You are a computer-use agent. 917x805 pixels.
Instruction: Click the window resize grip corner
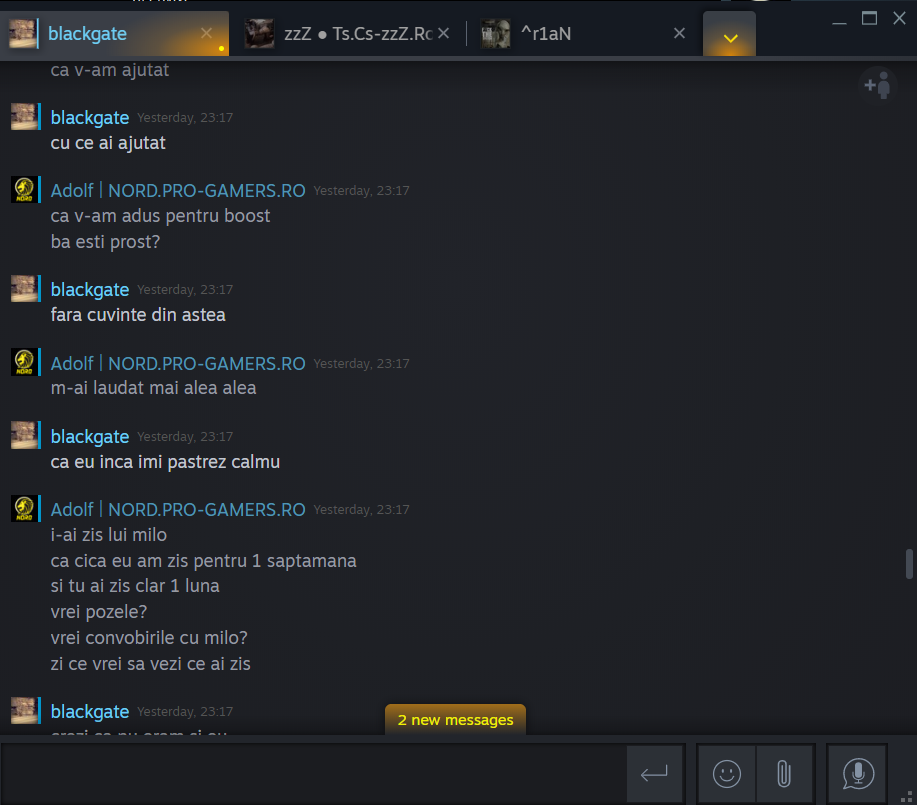[x=906, y=796]
